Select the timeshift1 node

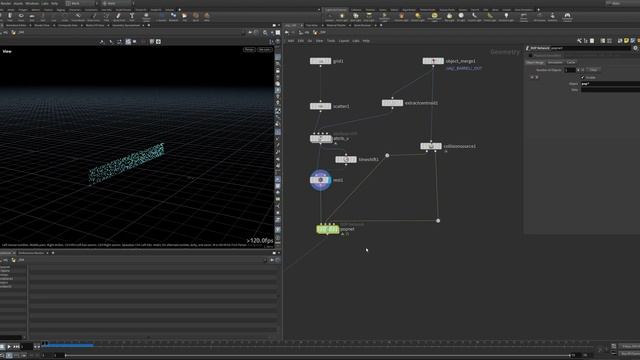point(346,159)
